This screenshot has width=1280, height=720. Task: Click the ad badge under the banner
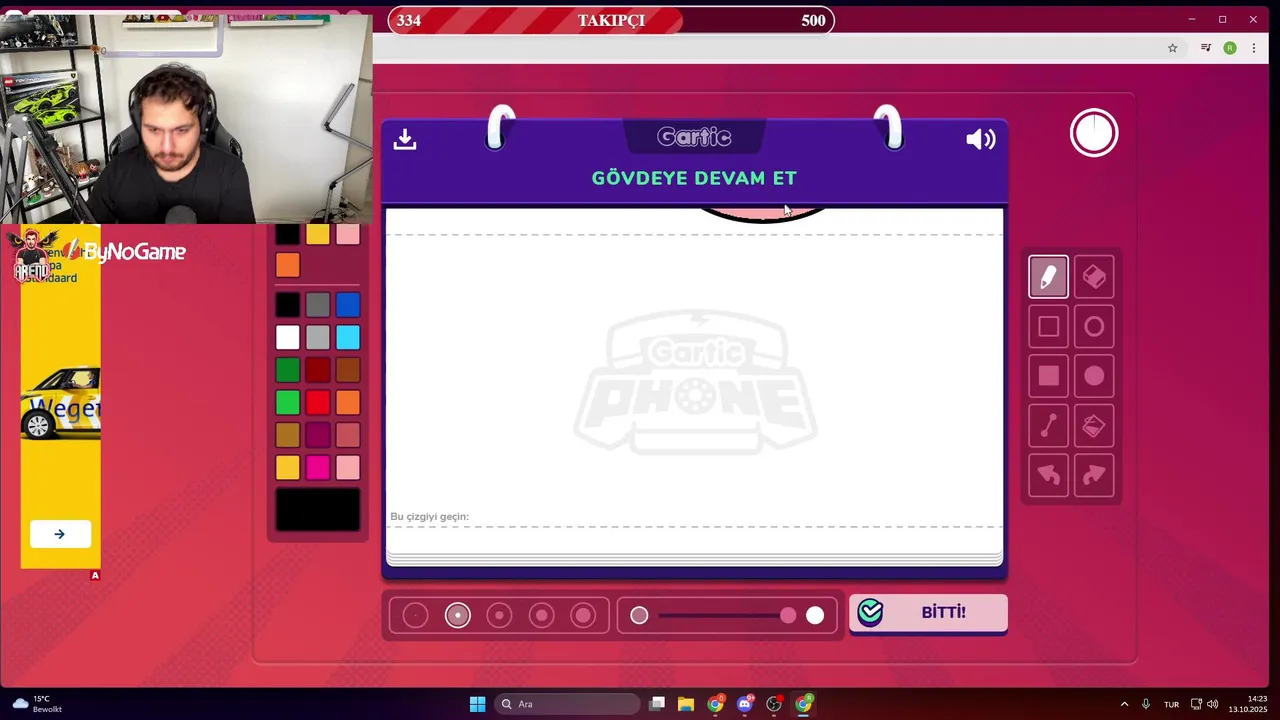95,575
